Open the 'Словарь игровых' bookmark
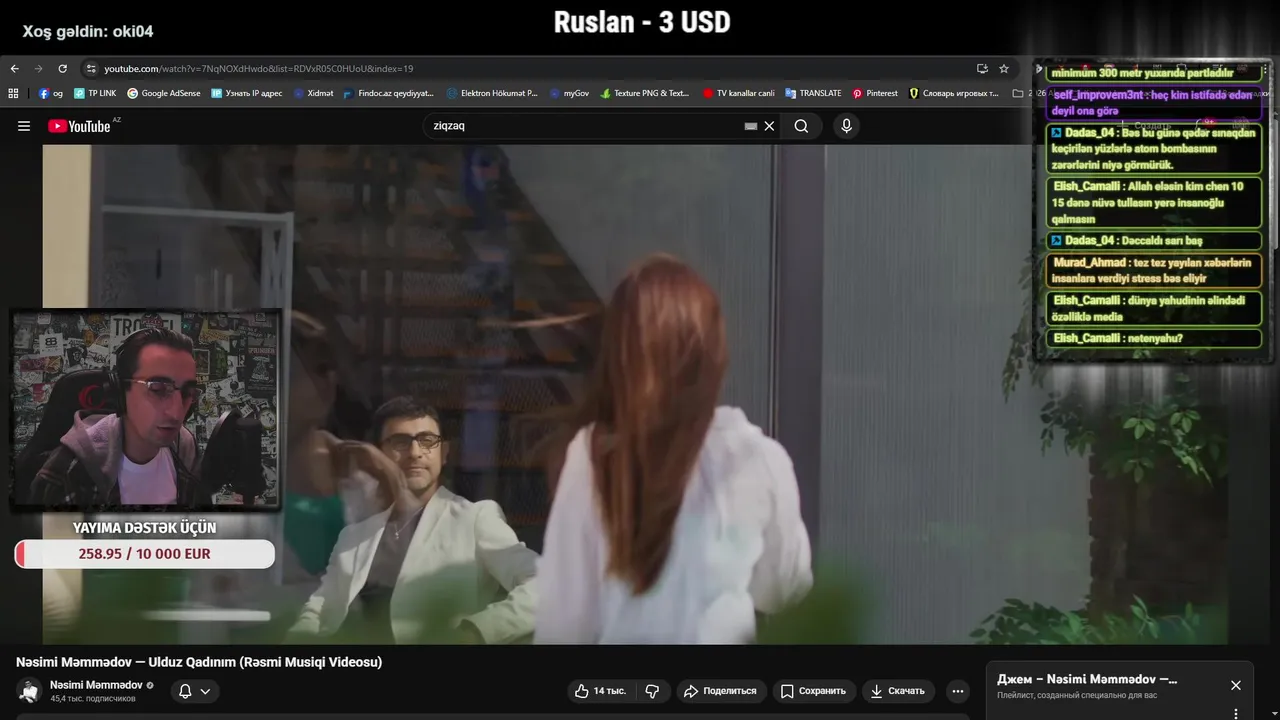This screenshot has height=720, width=1280. click(954, 93)
